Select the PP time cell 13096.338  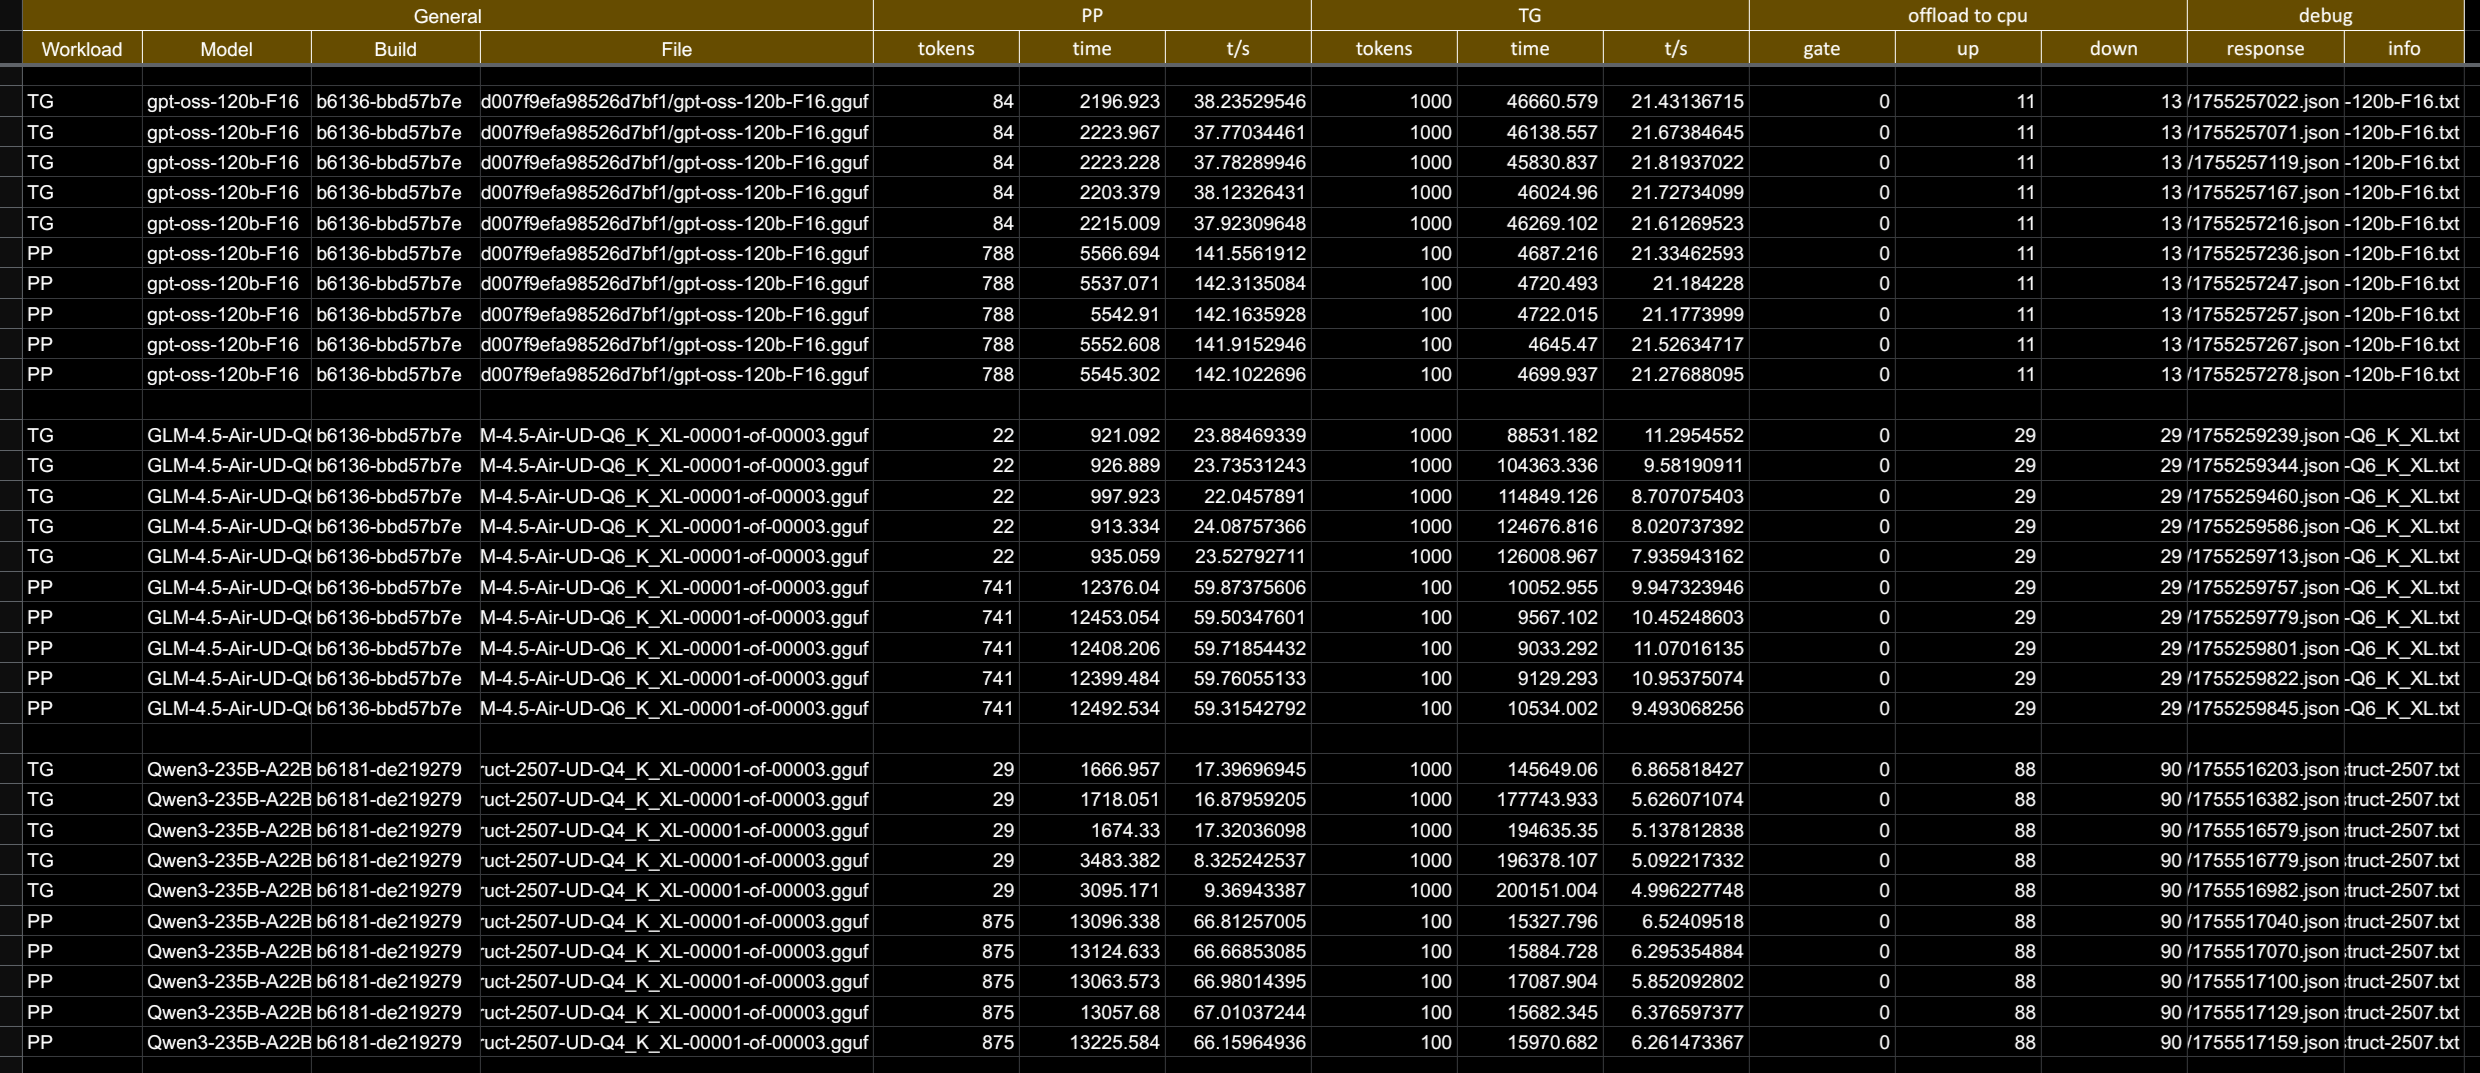pos(1092,921)
